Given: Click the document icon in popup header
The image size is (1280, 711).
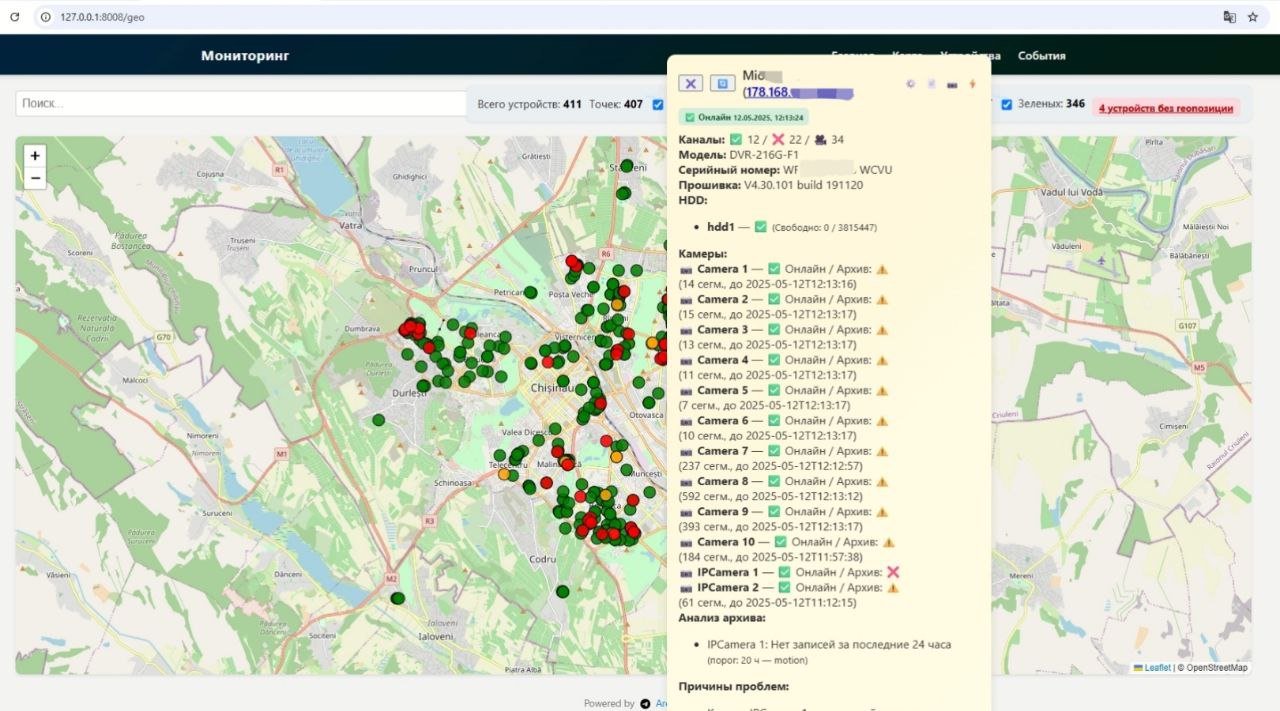Looking at the screenshot, I should coord(931,84).
